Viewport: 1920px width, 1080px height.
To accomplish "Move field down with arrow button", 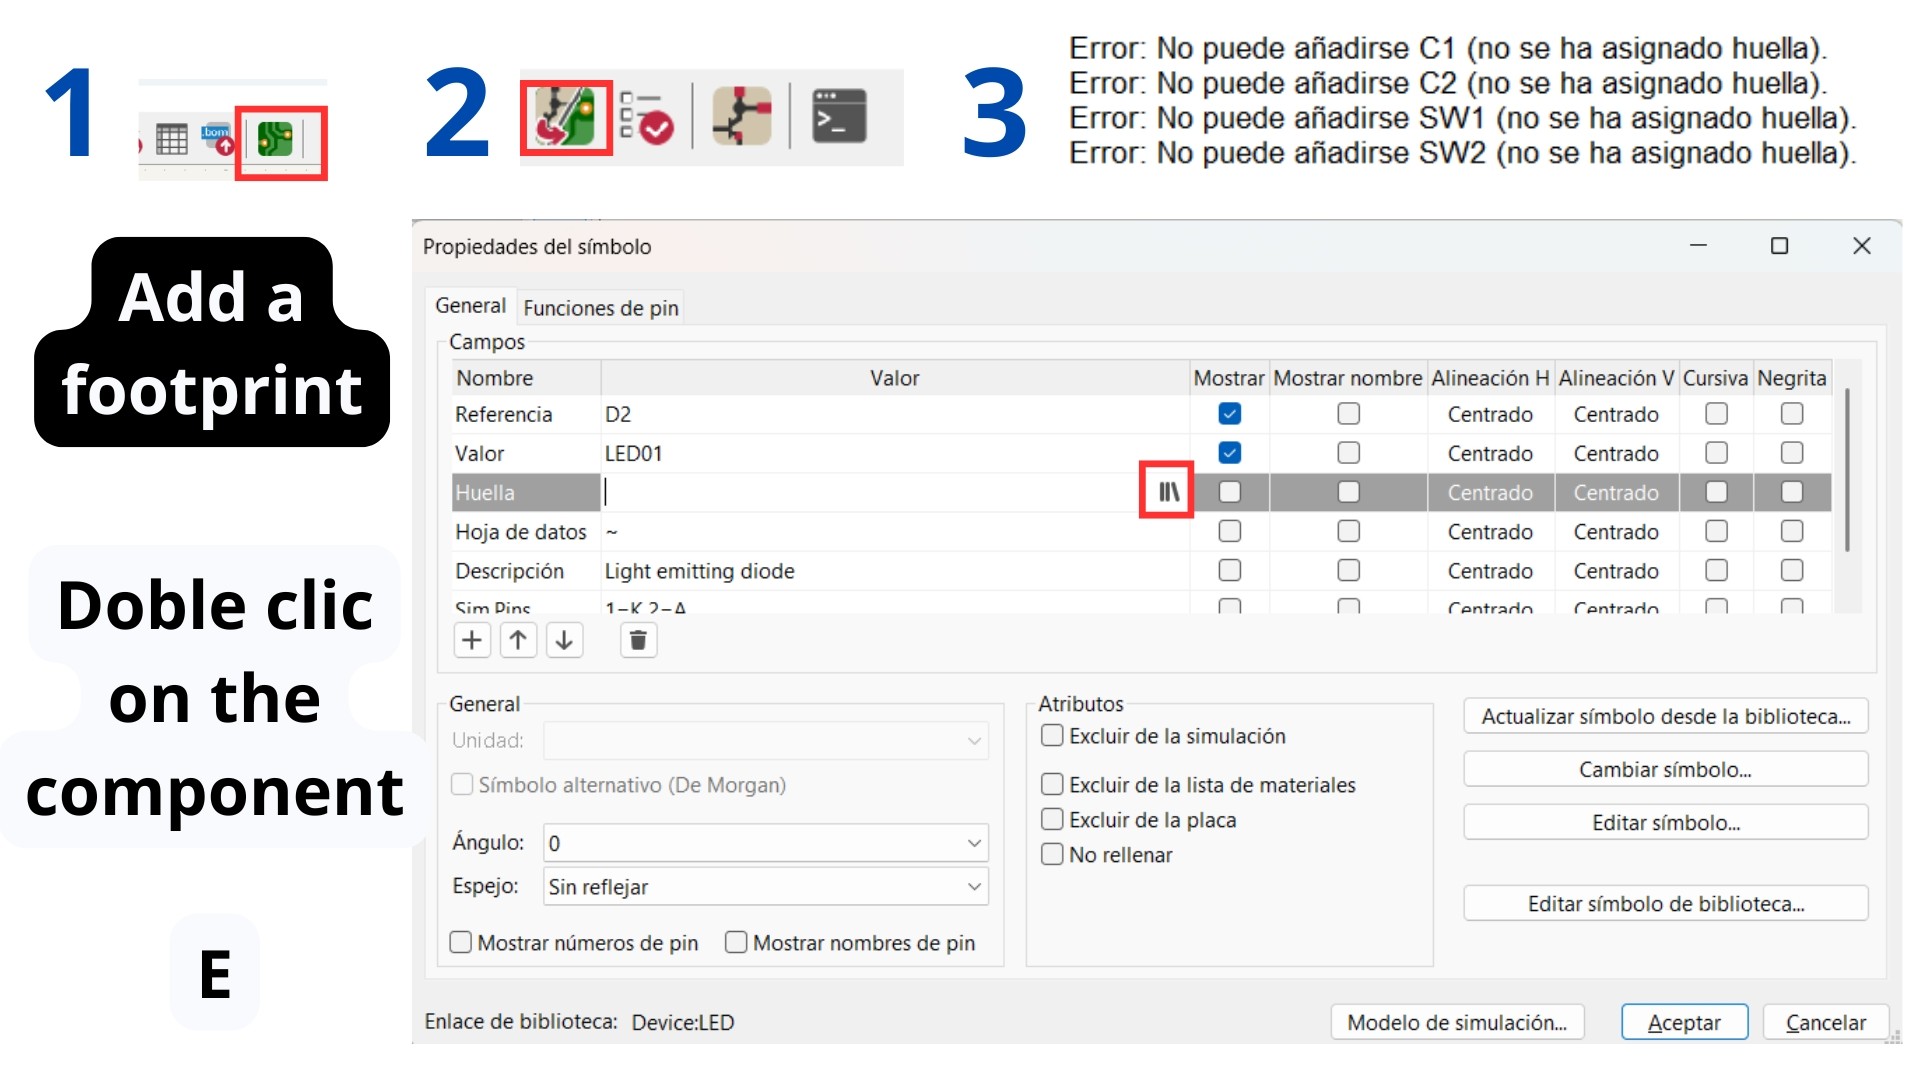I will [x=564, y=640].
